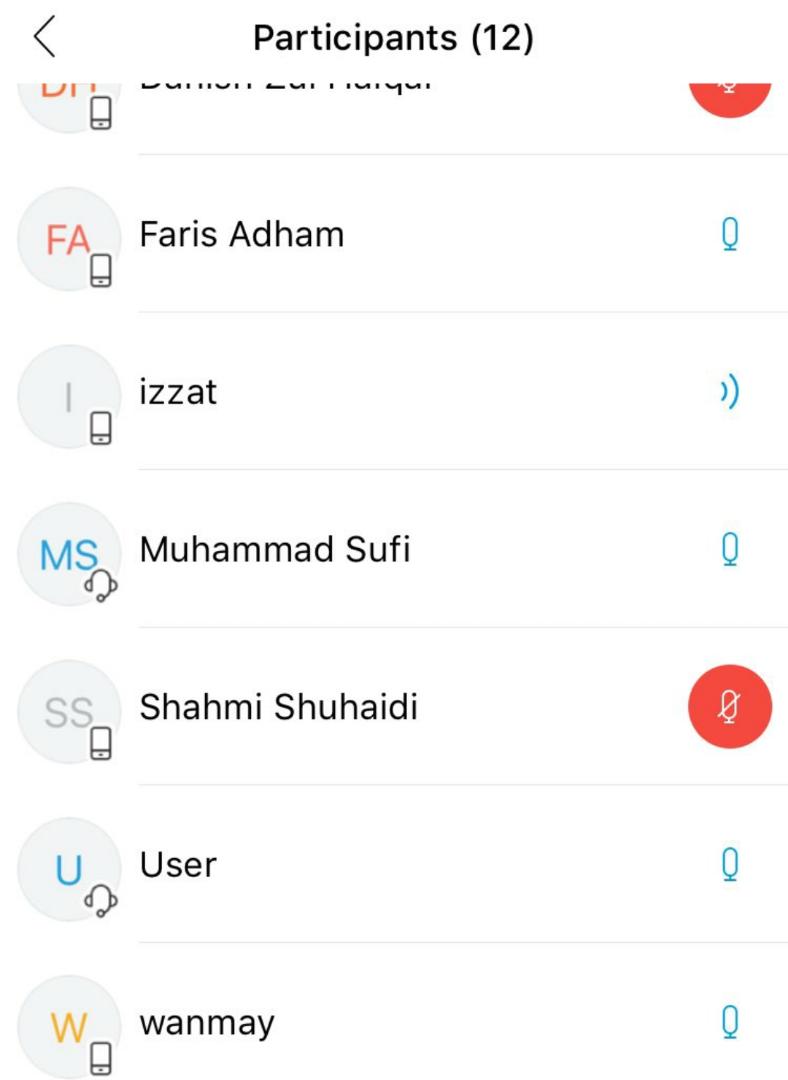This screenshot has height=1080, width=788.
Task: Select the MS avatar of Muhammad Sufi
Action: (x=69, y=554)
